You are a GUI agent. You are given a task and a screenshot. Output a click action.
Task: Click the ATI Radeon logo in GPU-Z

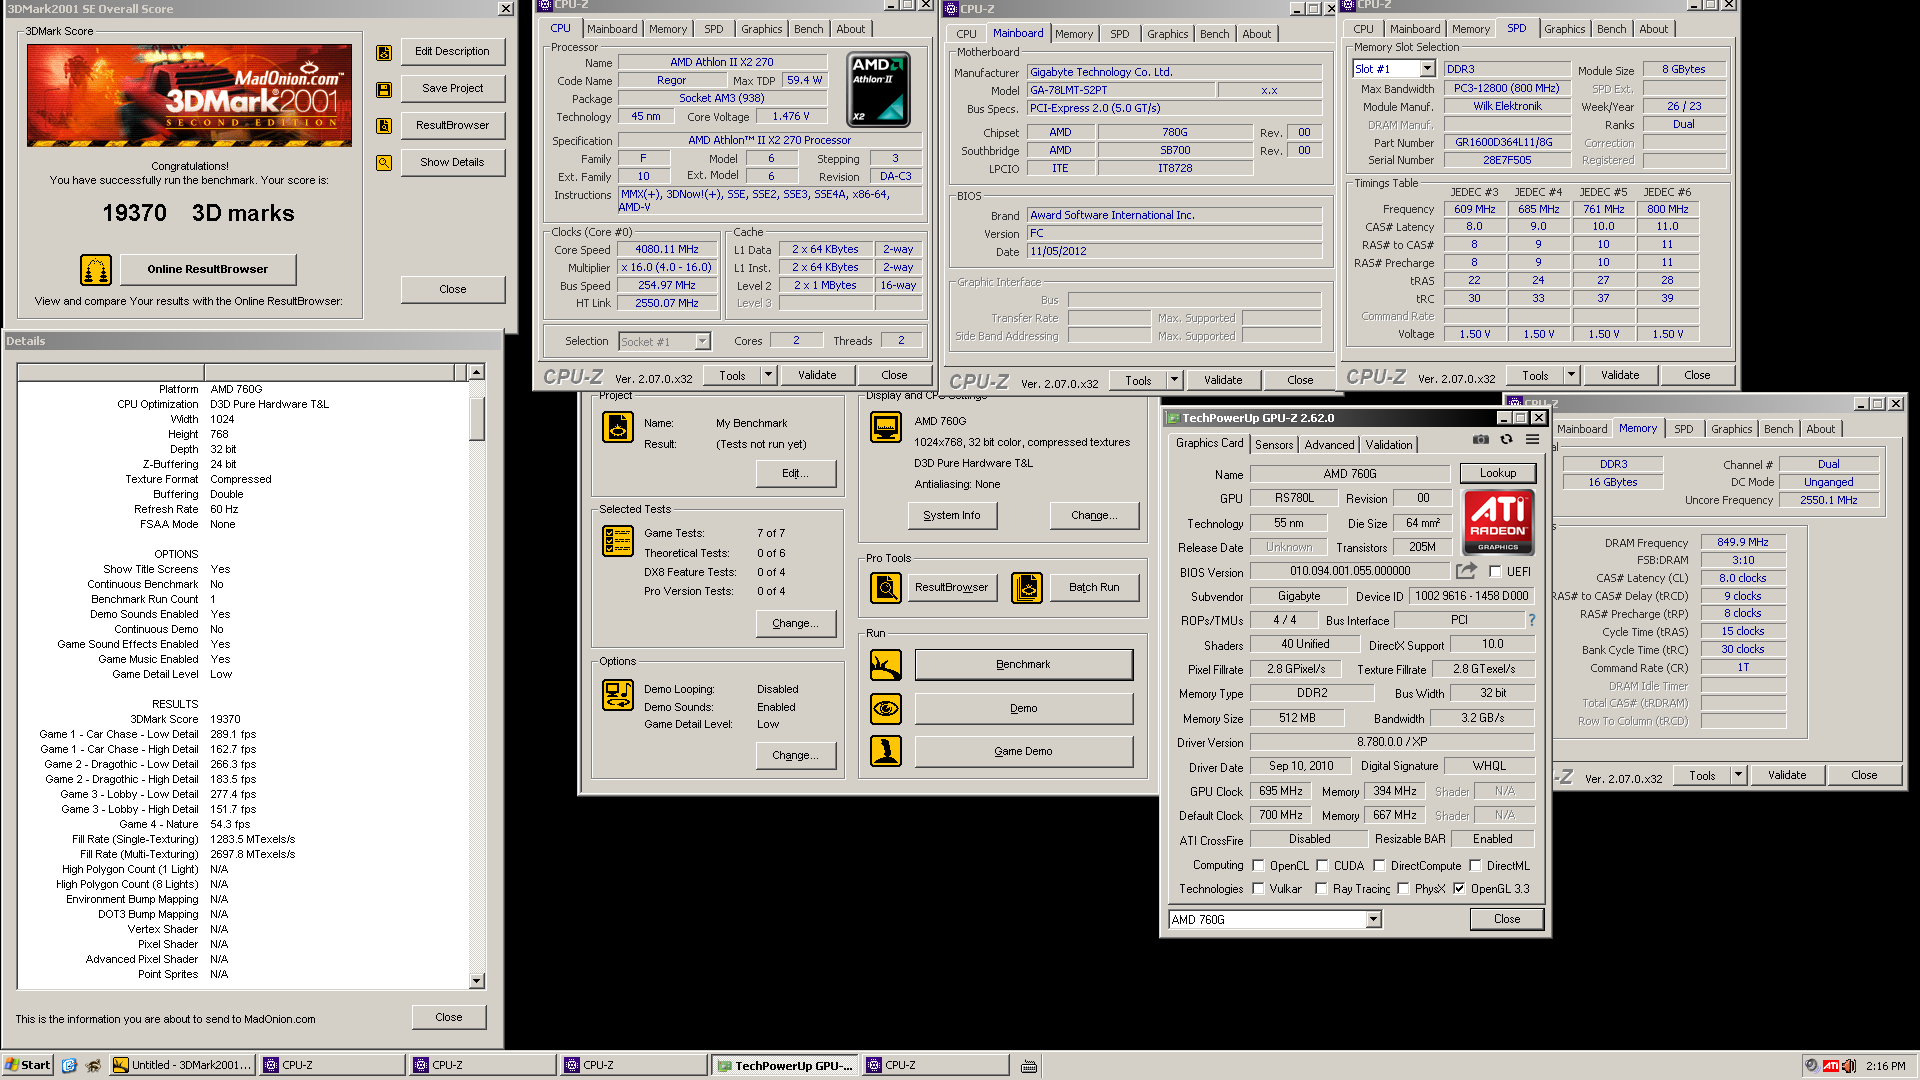1498,522
